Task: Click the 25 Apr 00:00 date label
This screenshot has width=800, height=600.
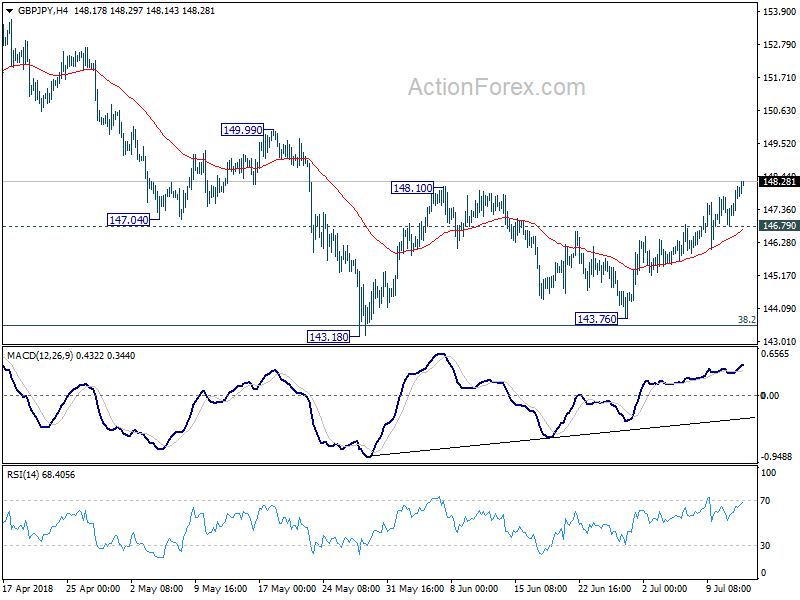Action: 93,588
